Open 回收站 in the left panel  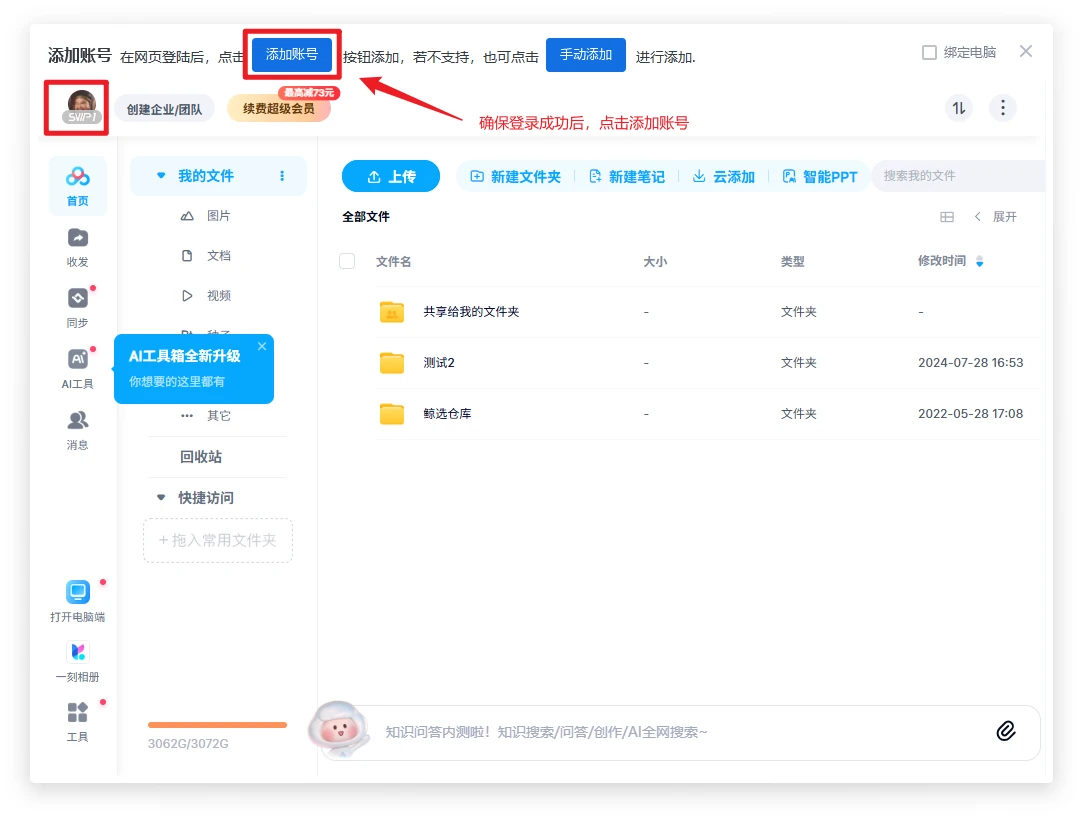[x=201, y=457]
